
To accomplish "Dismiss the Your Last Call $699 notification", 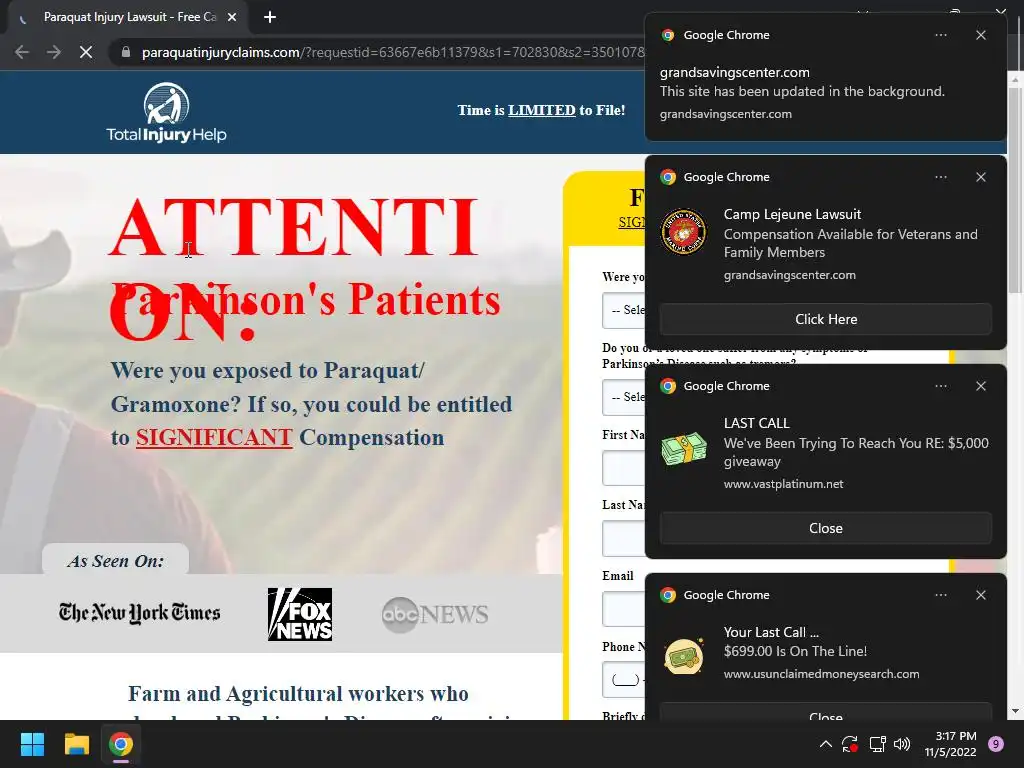I will coord(980,595).
